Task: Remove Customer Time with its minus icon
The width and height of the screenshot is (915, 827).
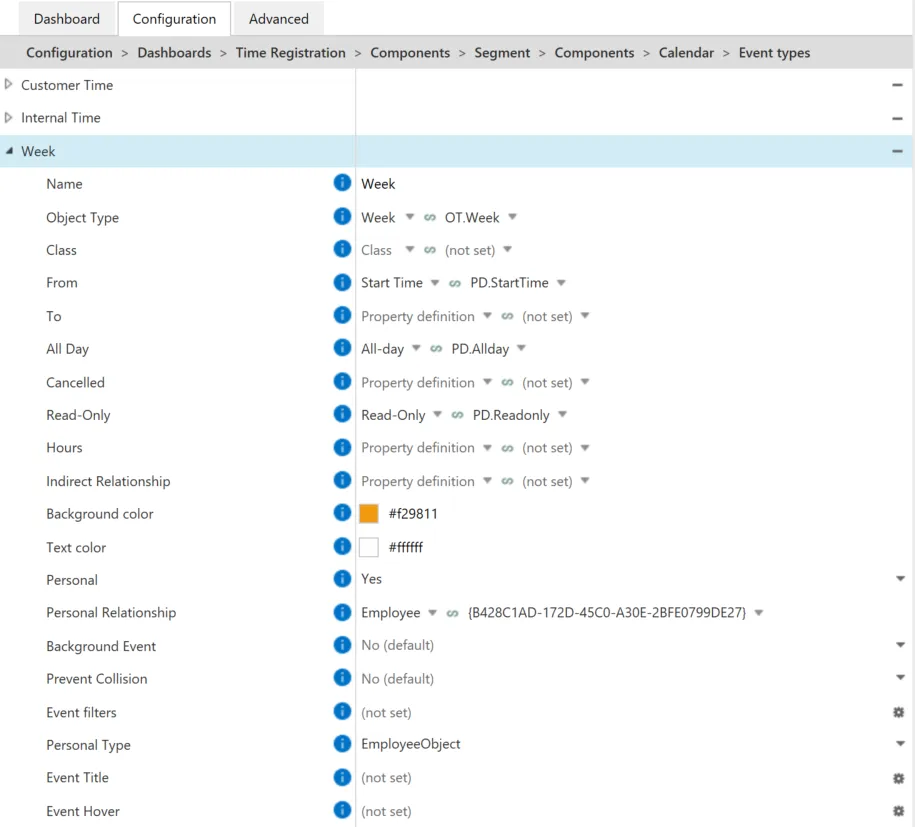Action: point(897,85)
